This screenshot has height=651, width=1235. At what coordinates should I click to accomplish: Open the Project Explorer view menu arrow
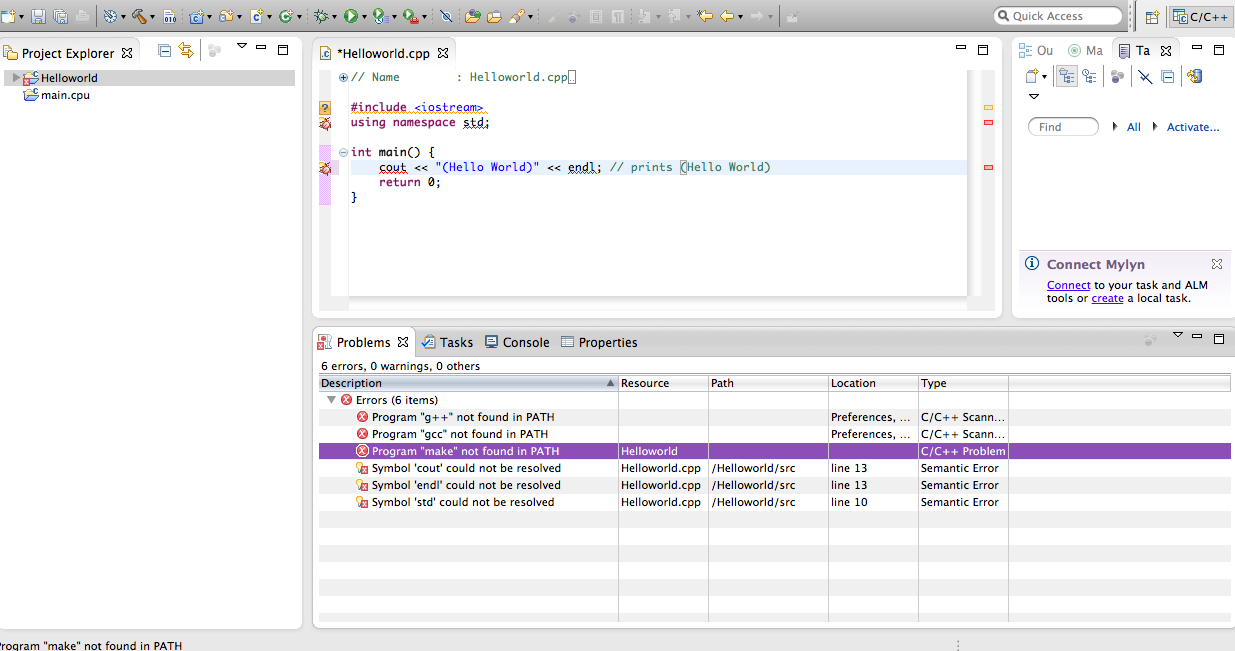coord(241,46)
